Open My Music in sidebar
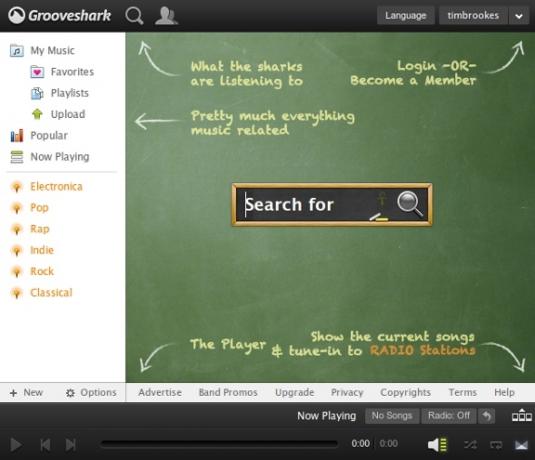The image size is (535, 460). coord(52,51)
